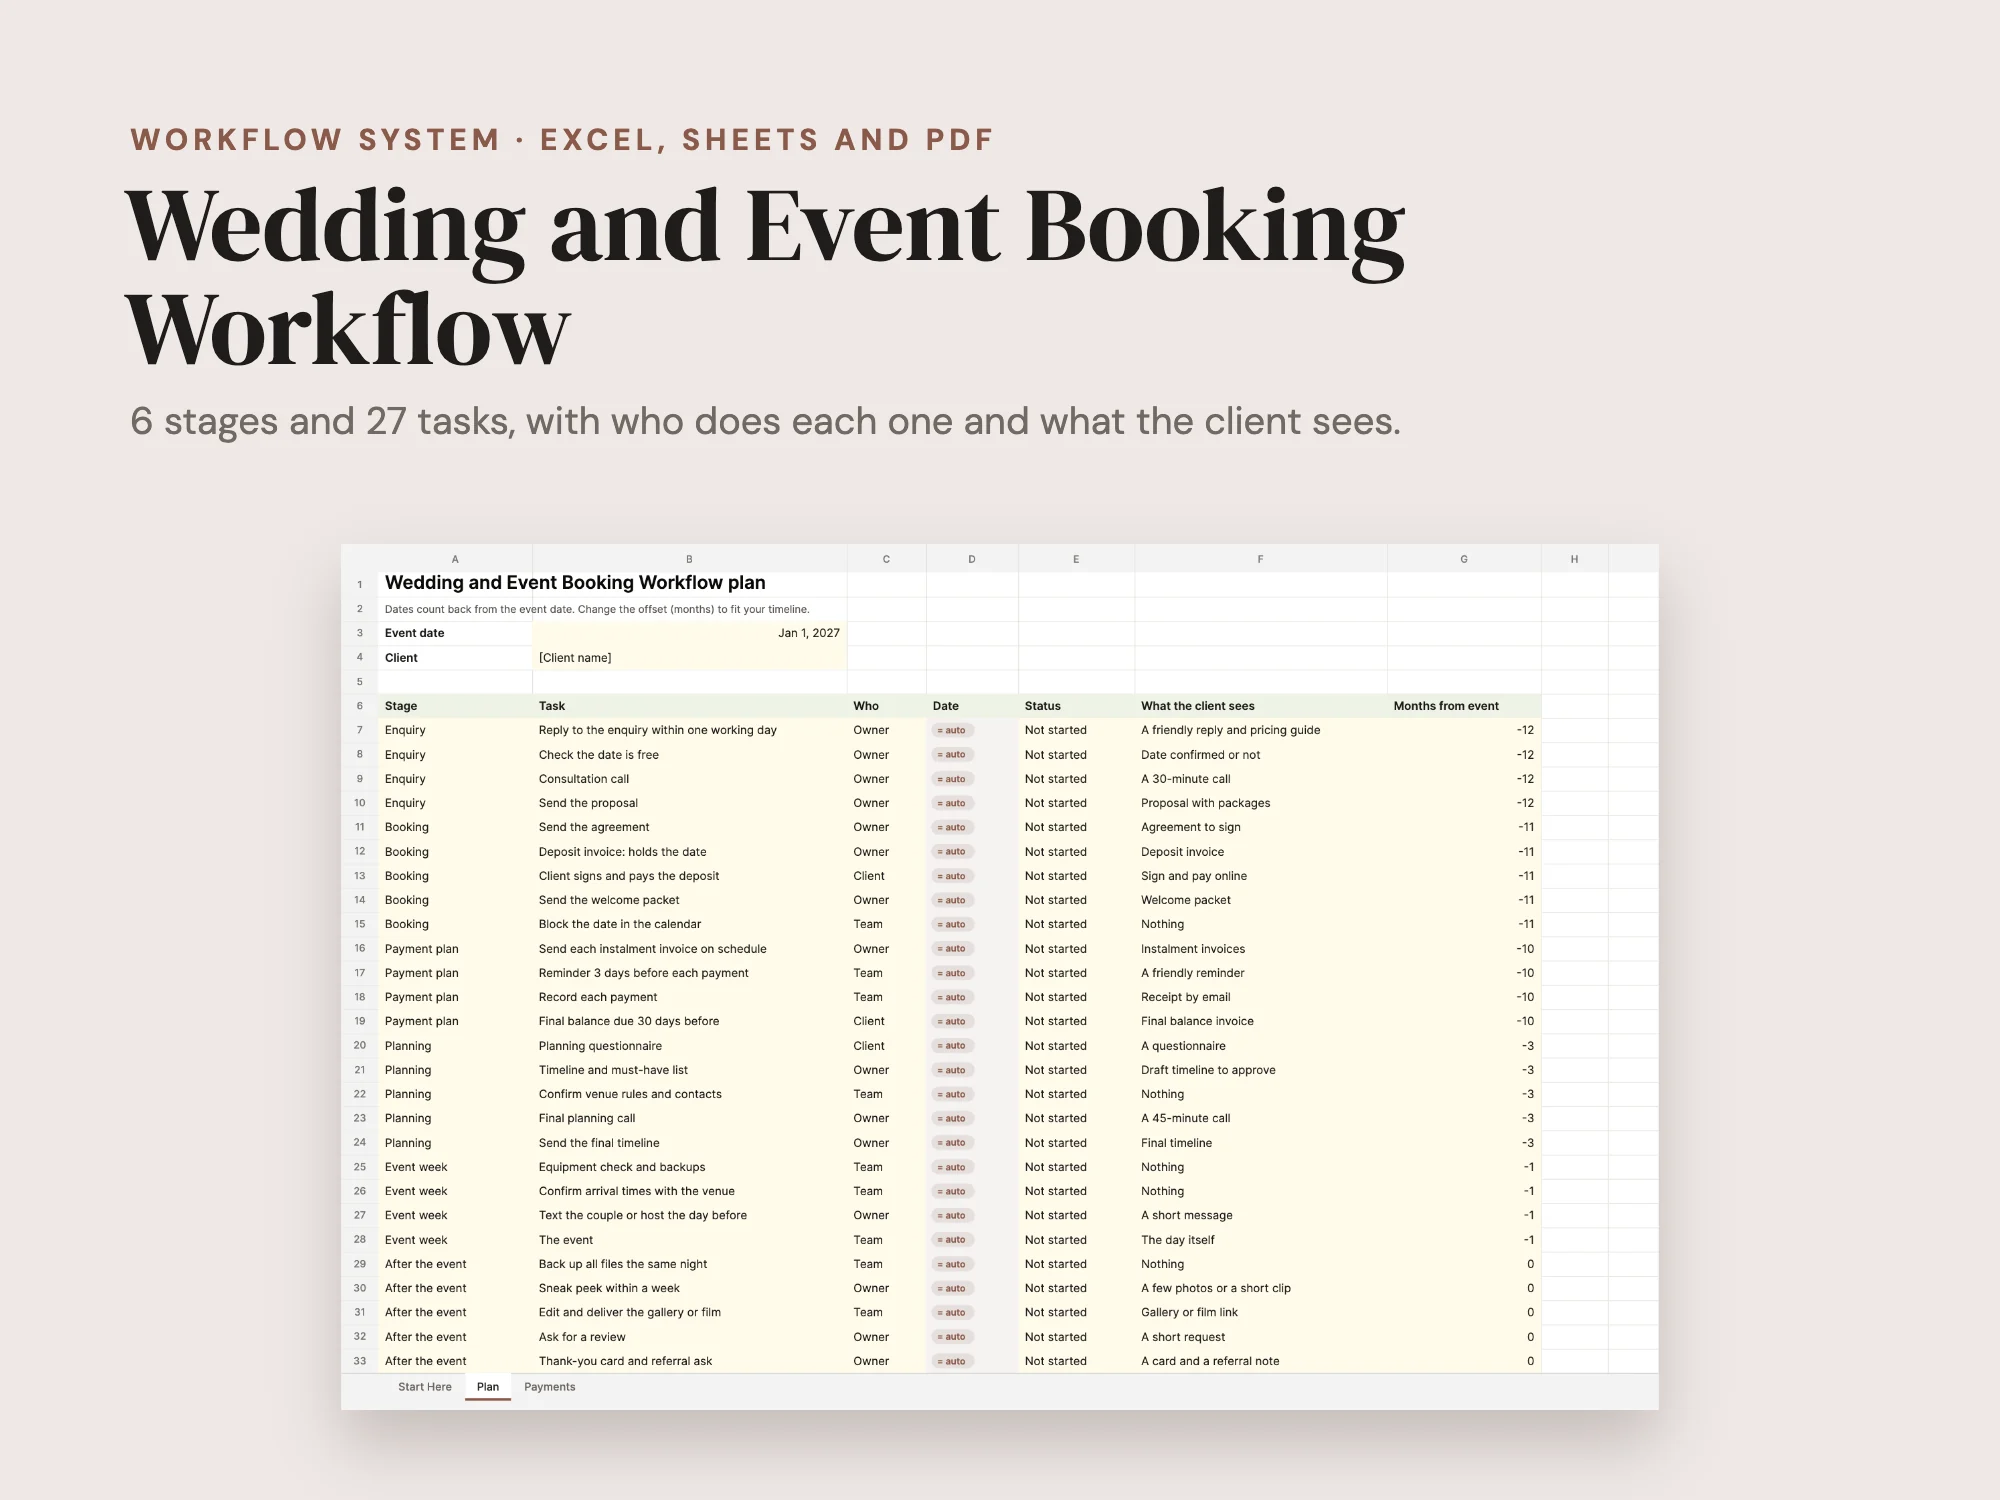Select column F header
Image resolution: width=2000 pixels, height=1500 pixels.
(1260, 559)
